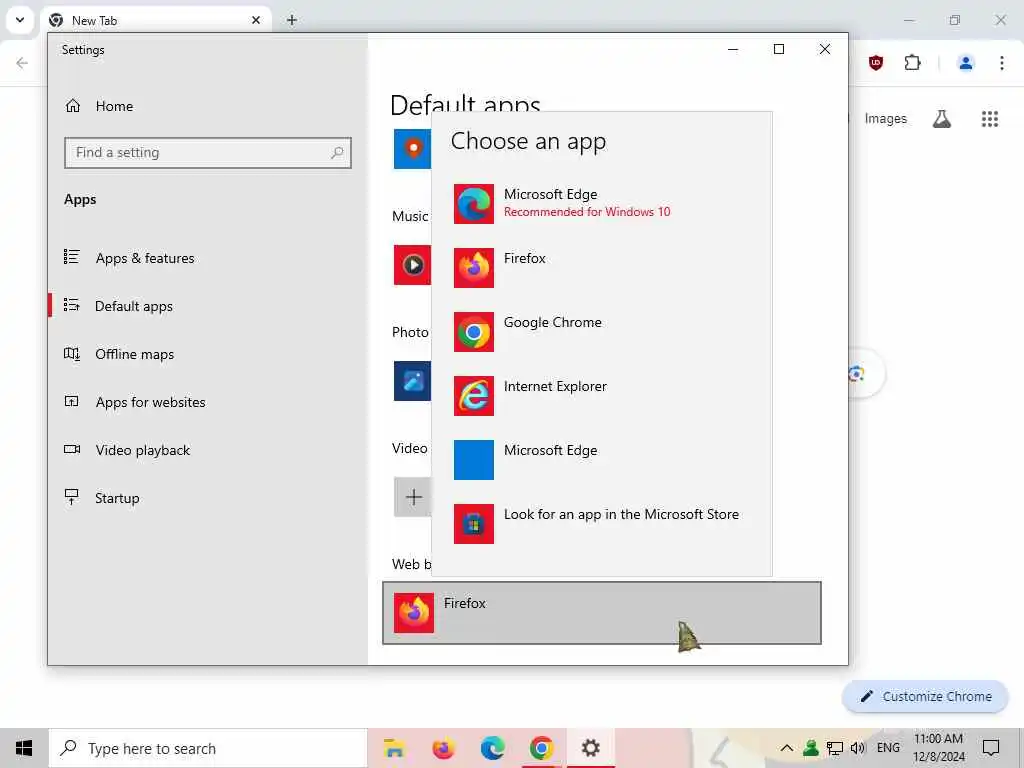This screenshot has height=768, width=1024.
Task: Switch to New Tab in Chrome
Action: [x=155, y=20]
